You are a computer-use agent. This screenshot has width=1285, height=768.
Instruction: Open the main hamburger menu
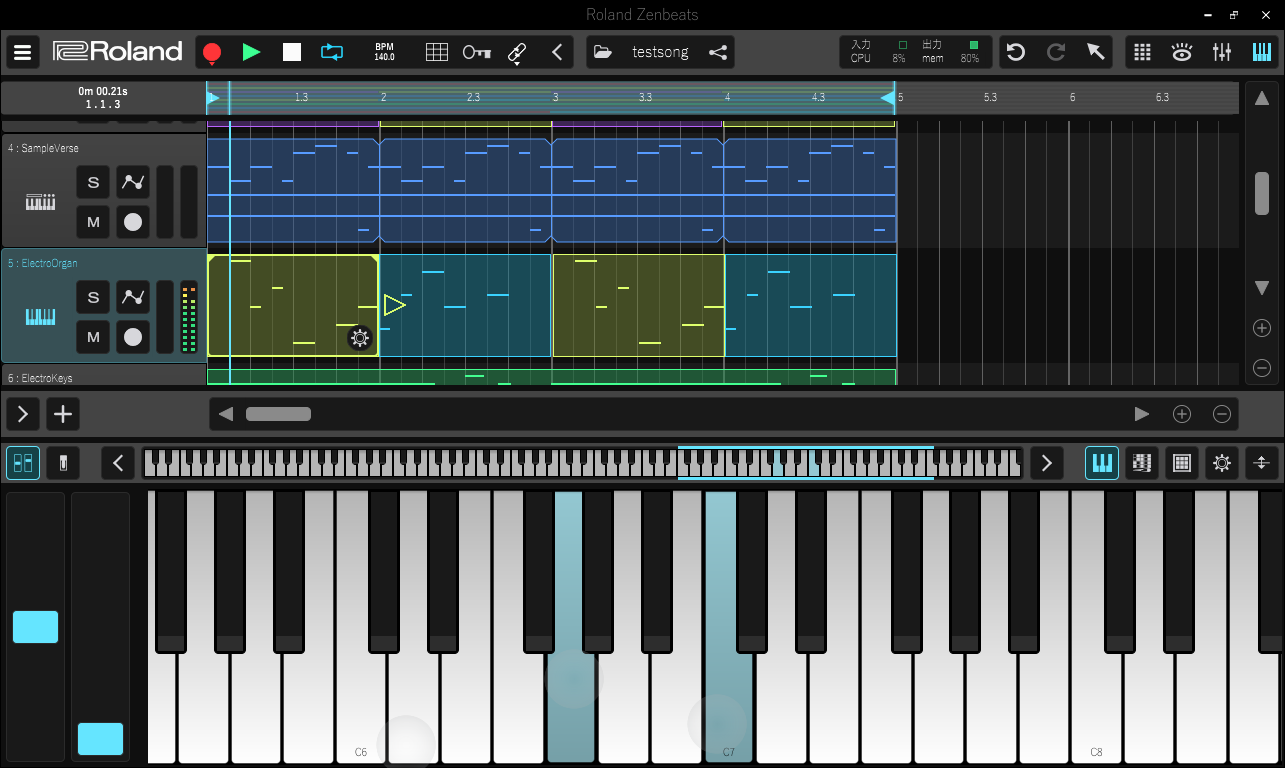pos(22,52)
